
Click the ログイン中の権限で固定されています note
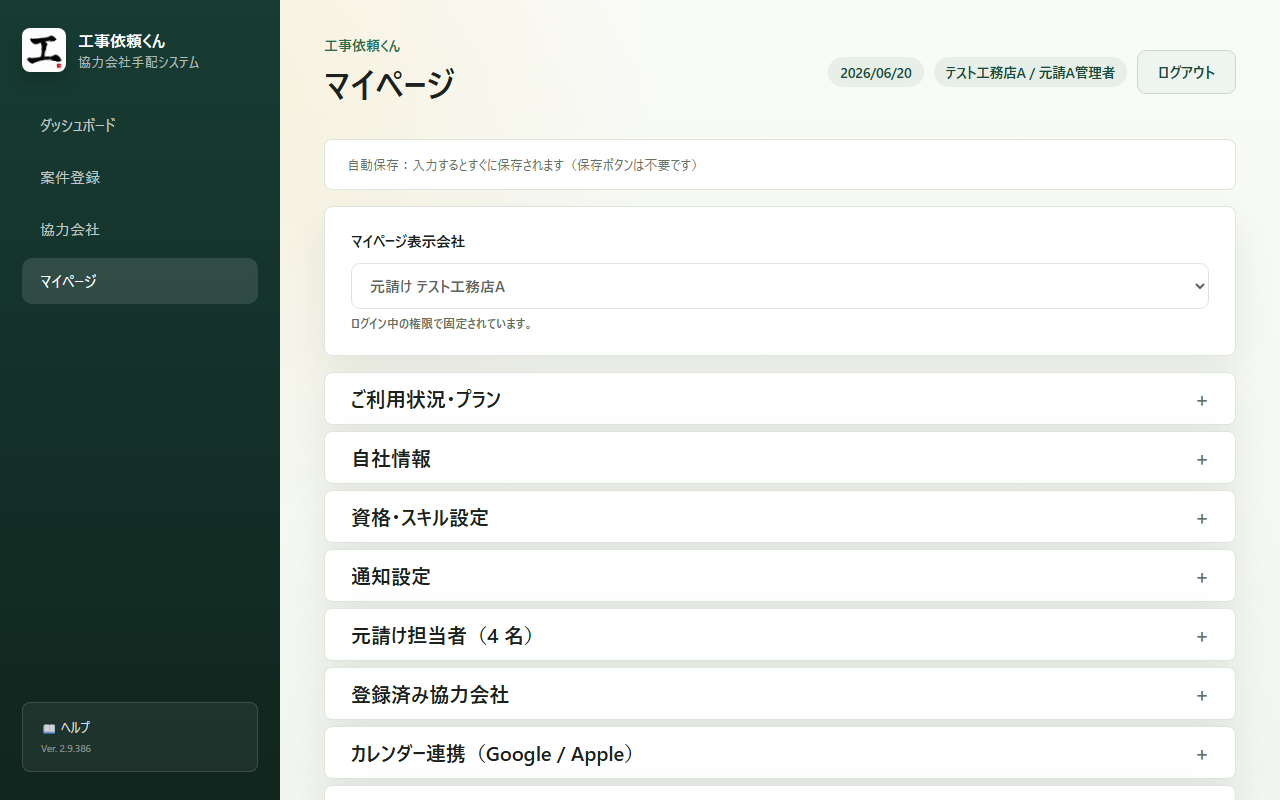pyautogui.click(x=442, y=324)
